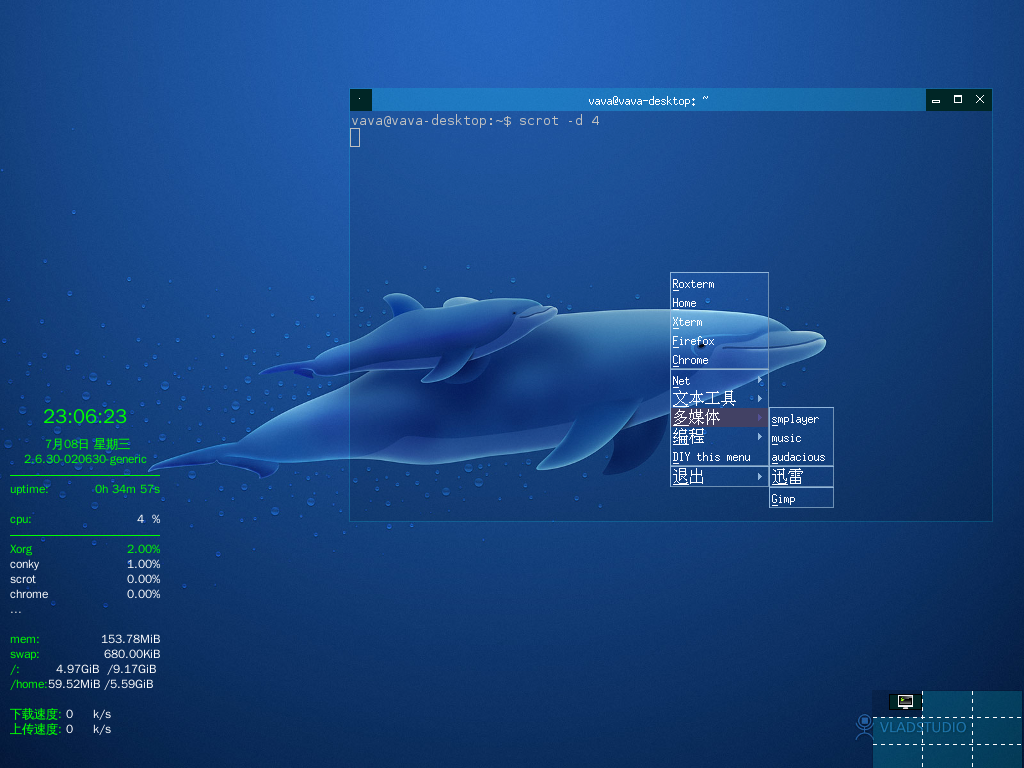The image size is (1024, 768).
Task: Click the terminal title vava@vava-desktop: ~
Action: (648, 101)
